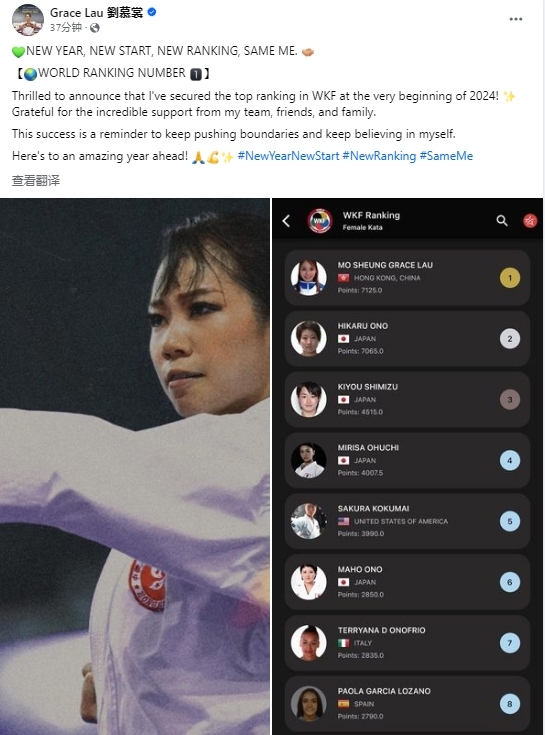Click the blue verified badge
Screen dimensions: 545x735
tap(152, 12)
